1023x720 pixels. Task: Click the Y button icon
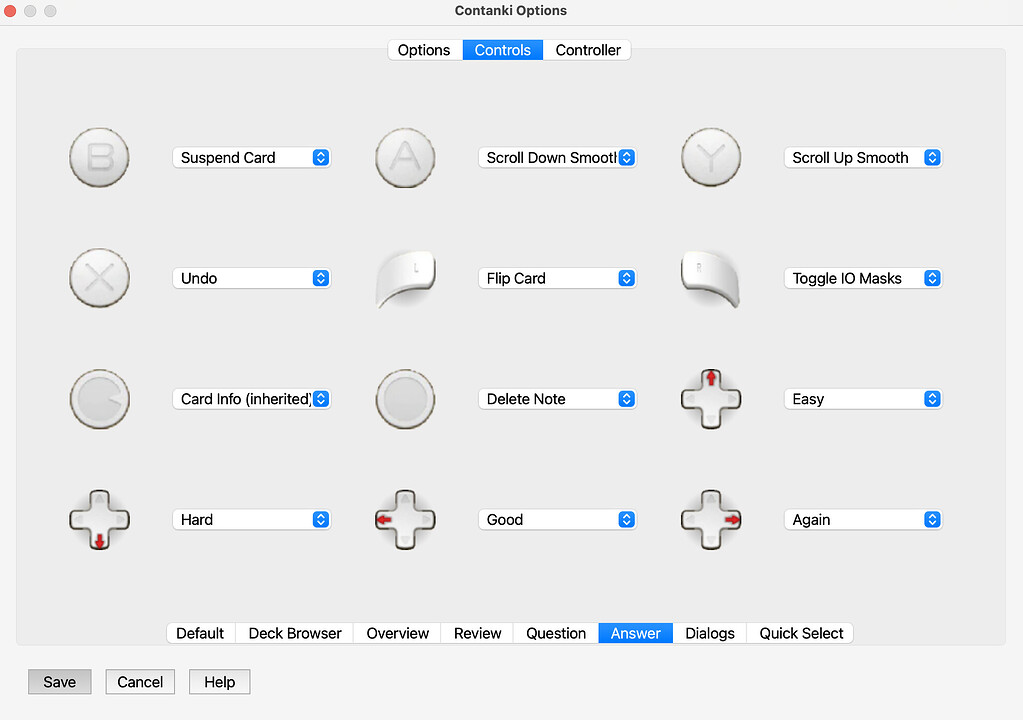click(710, 157)
